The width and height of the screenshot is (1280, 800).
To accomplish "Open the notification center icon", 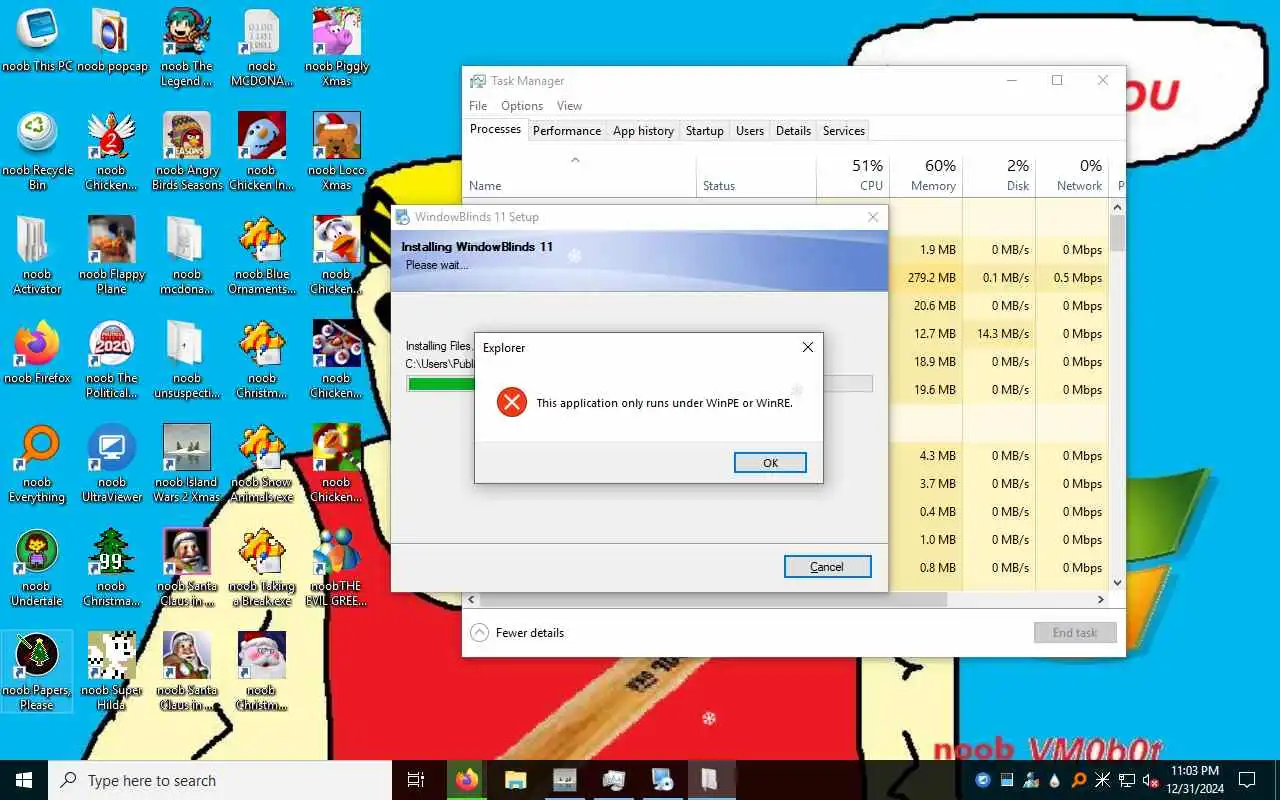I will tap(1246, 780).
